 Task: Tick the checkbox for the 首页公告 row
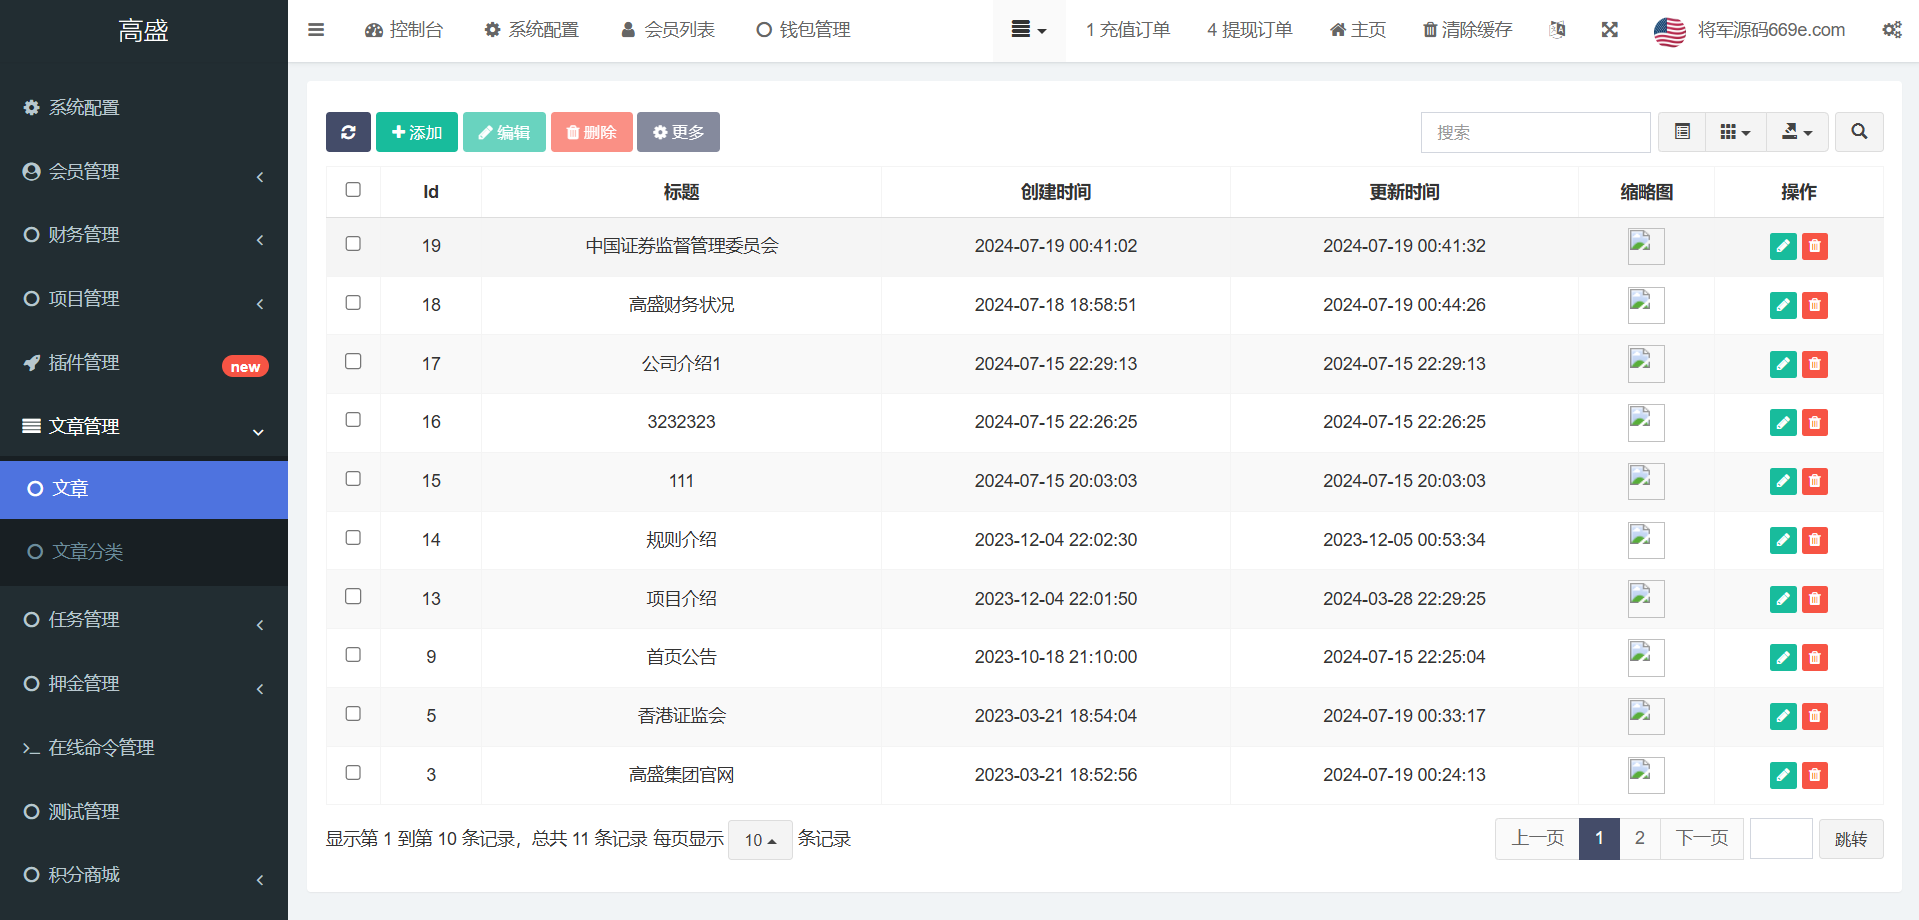point(353,655)
